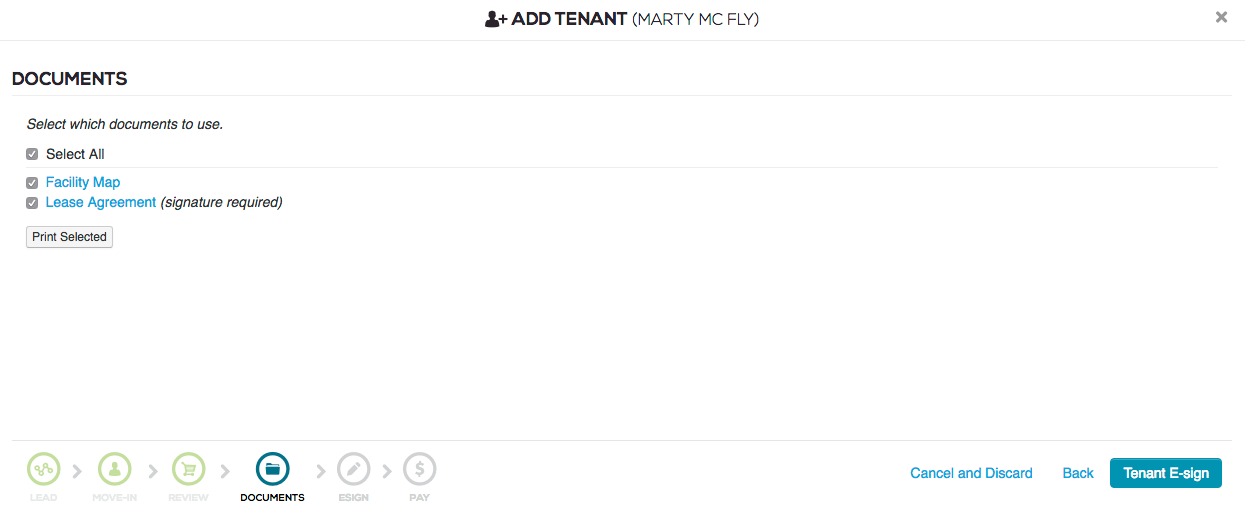The height and width of the screenshot is (517, 1245).
Task: Click the chevron between Esign and Pay
Action: click(387, 471)
